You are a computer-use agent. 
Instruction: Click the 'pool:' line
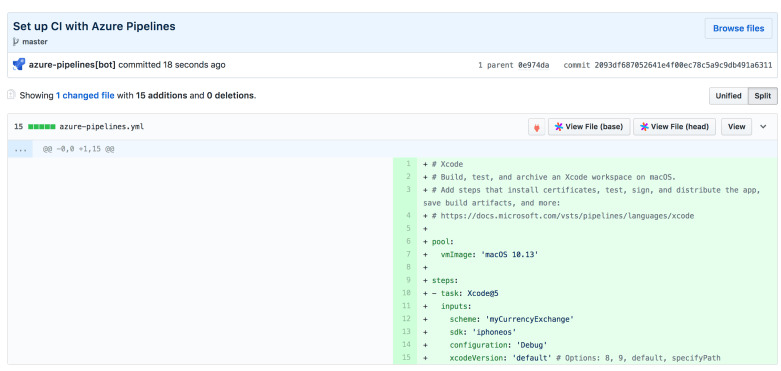(x=597, y=242)
